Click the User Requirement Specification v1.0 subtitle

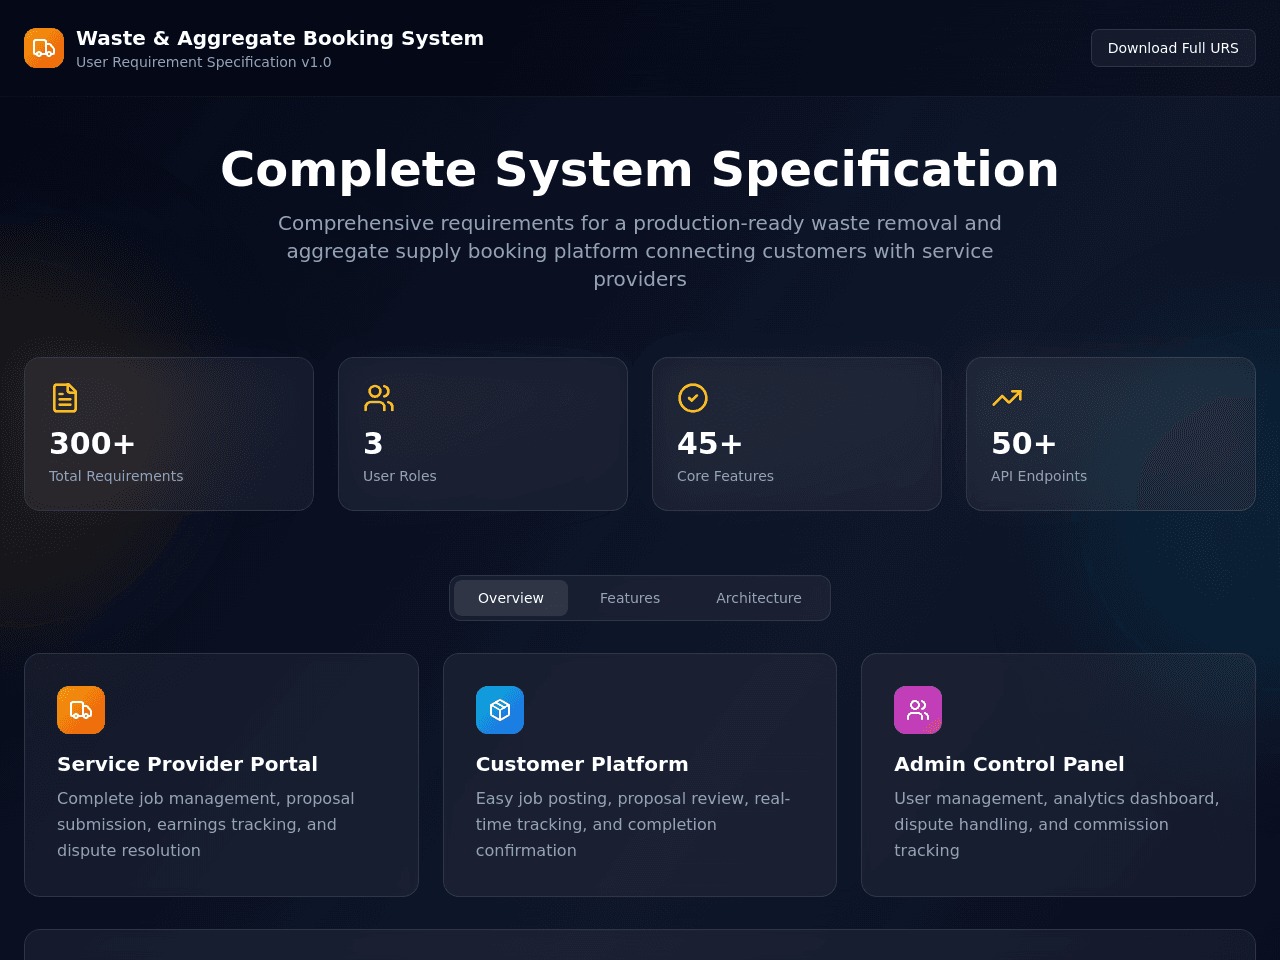click(204, 62)
